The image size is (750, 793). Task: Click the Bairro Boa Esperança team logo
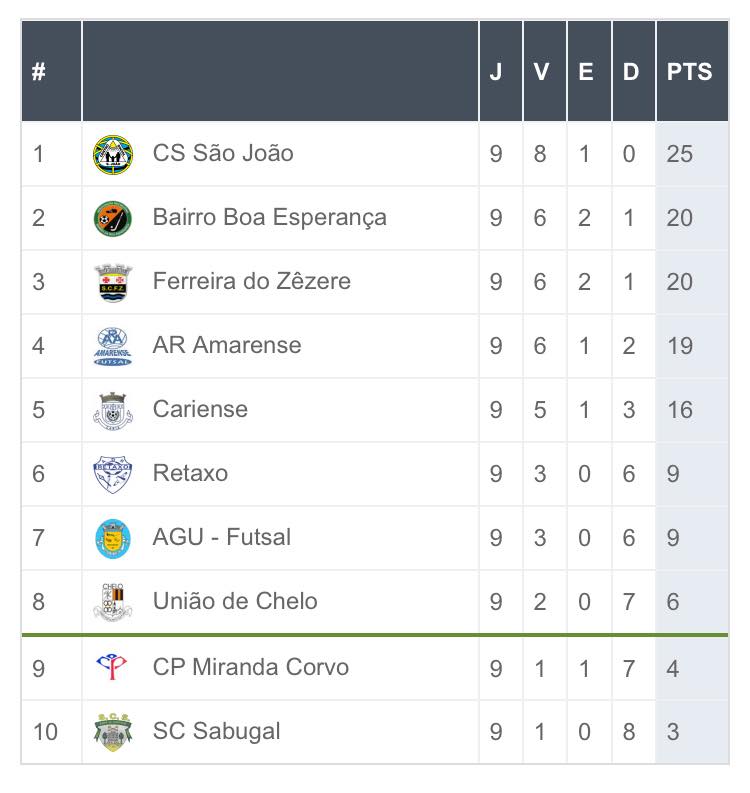[x=112, y=218]
